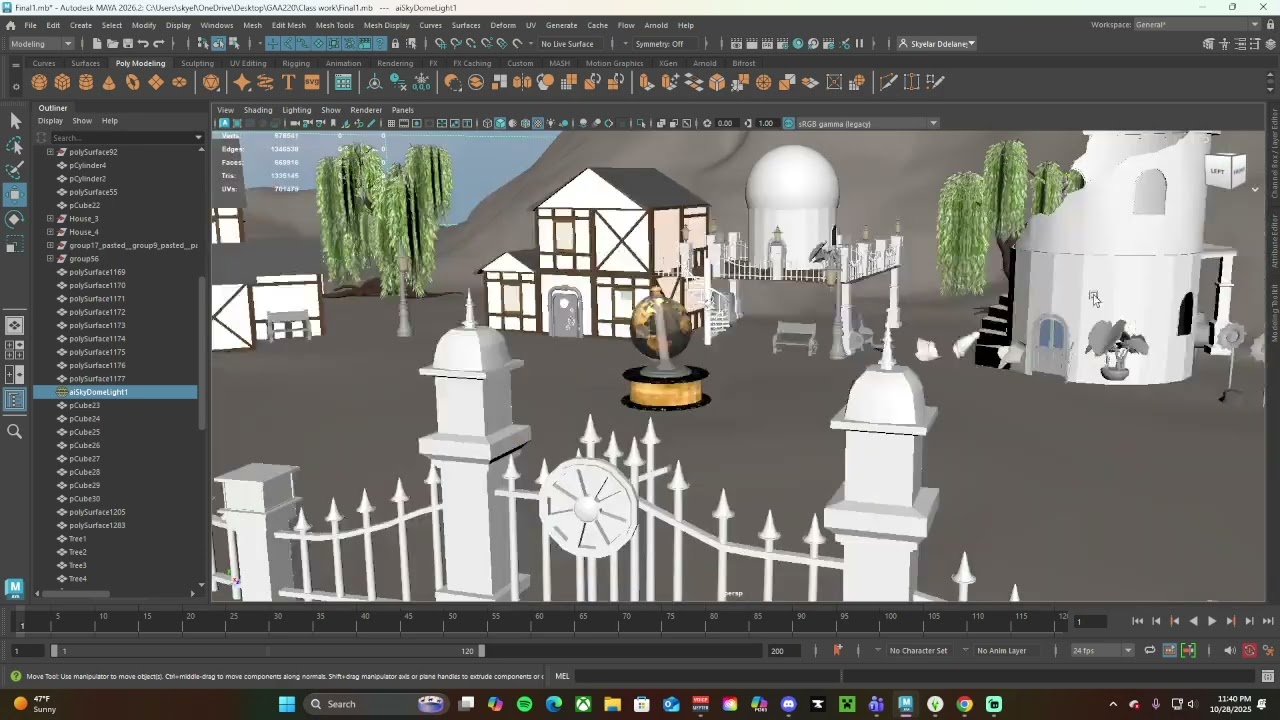Toggle the cached playback icon
This screenshot has width=1280, height=720.
[1169, 650]
